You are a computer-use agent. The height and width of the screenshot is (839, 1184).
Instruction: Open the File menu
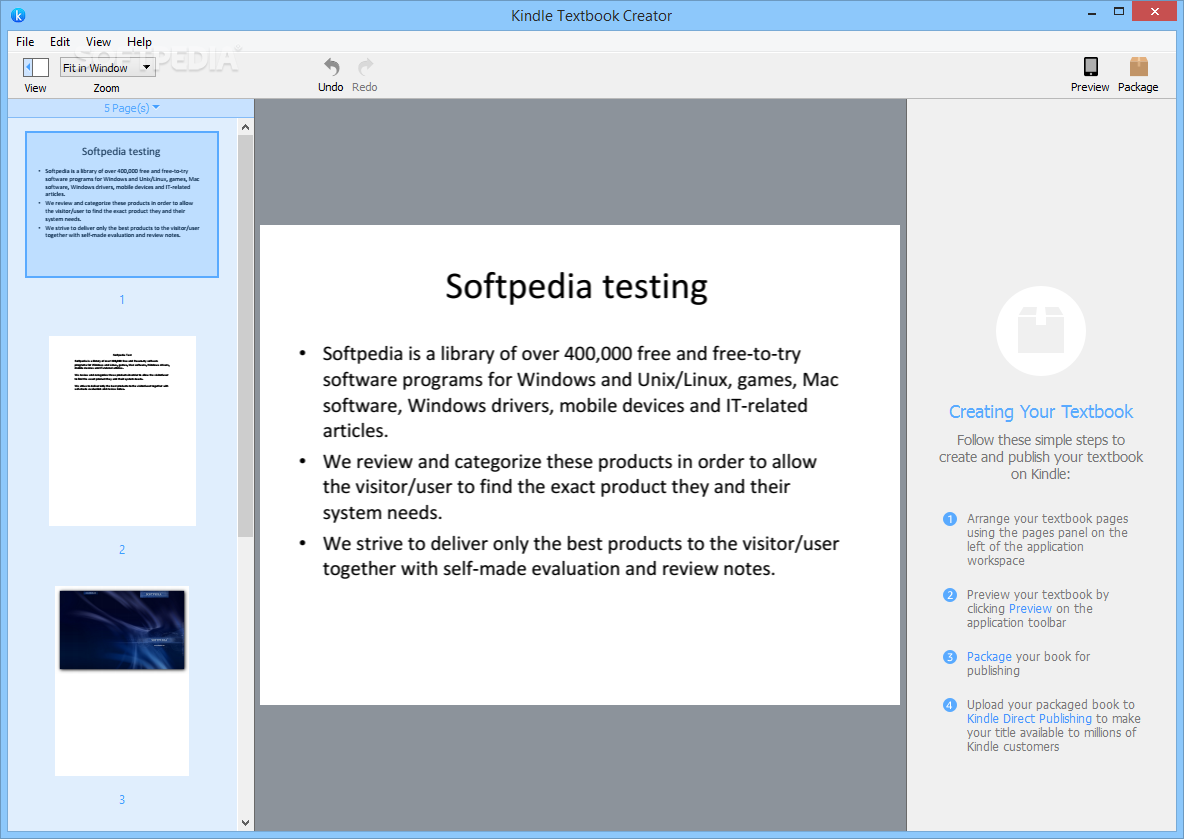point(25,42)
